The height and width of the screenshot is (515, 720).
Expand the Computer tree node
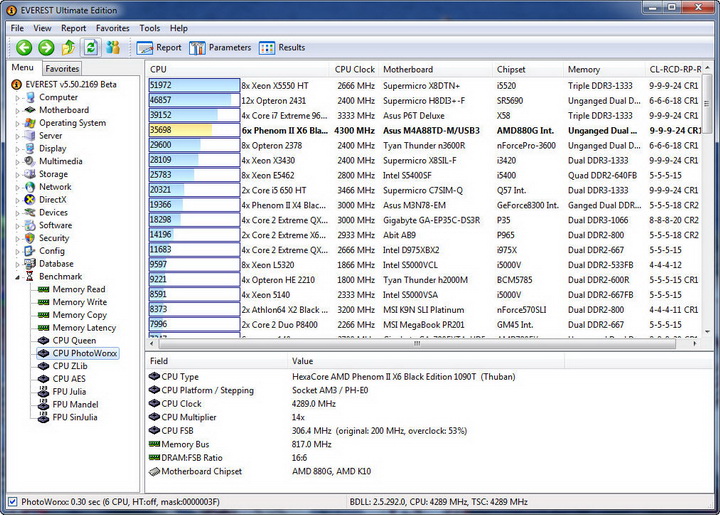coord(17,98)
